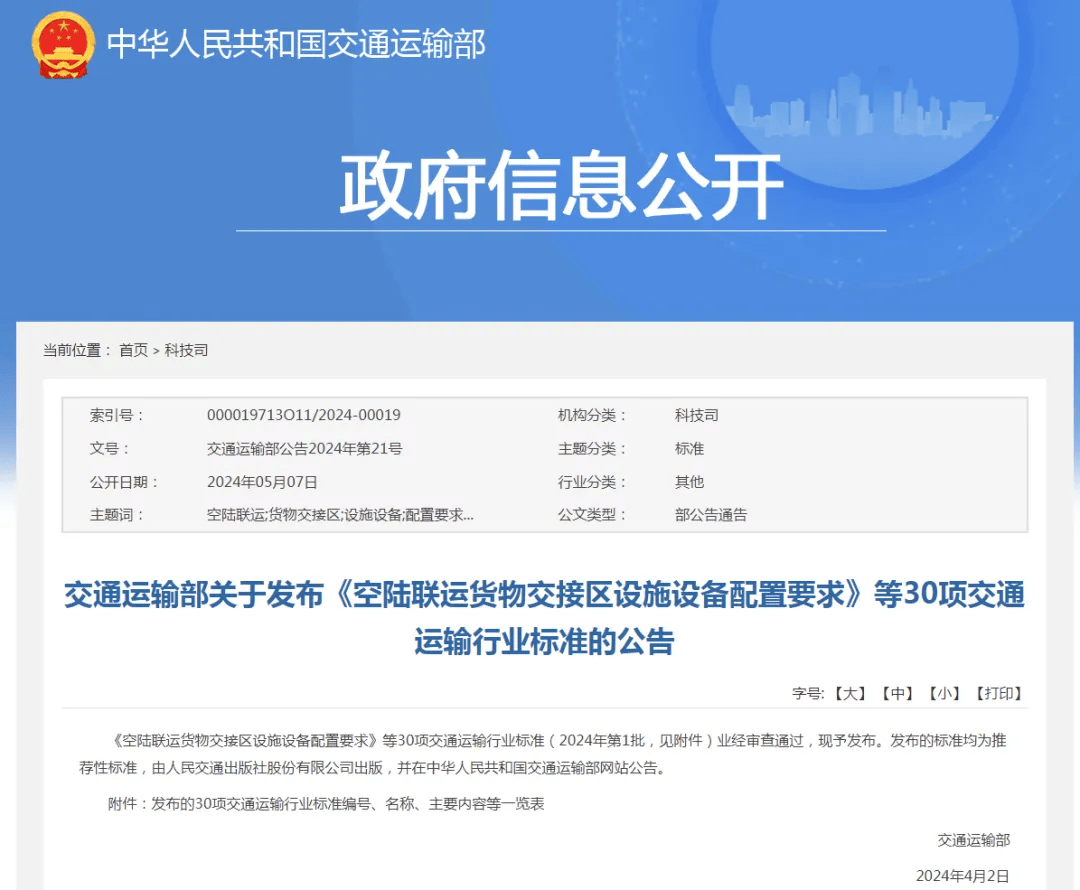
Task: Click the 主题分类 value 标准
Action: (689, 449)
